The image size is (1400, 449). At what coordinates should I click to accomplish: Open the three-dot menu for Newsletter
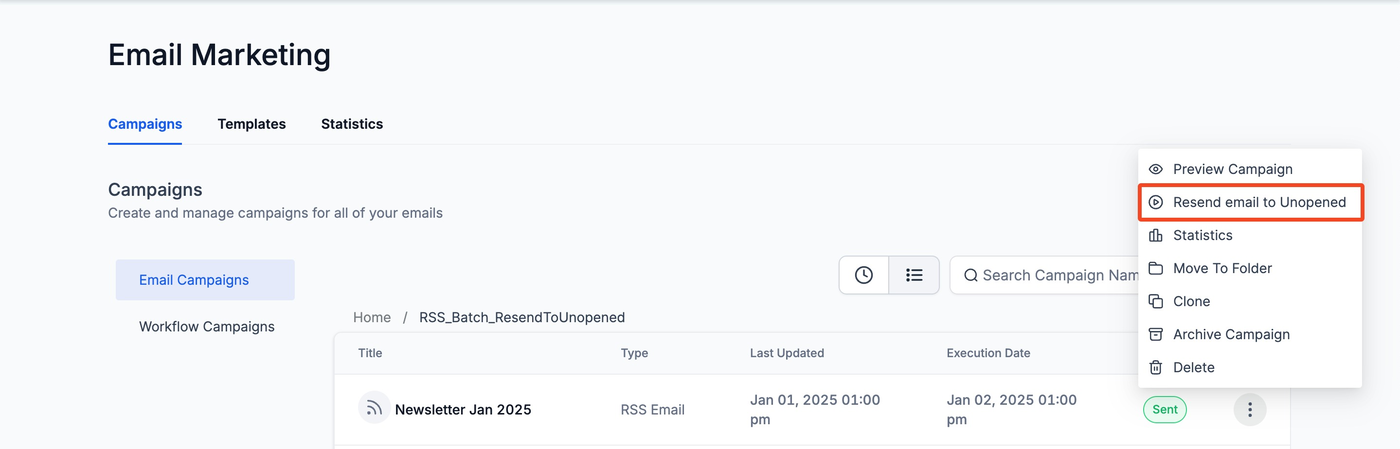coord(1250,409)
